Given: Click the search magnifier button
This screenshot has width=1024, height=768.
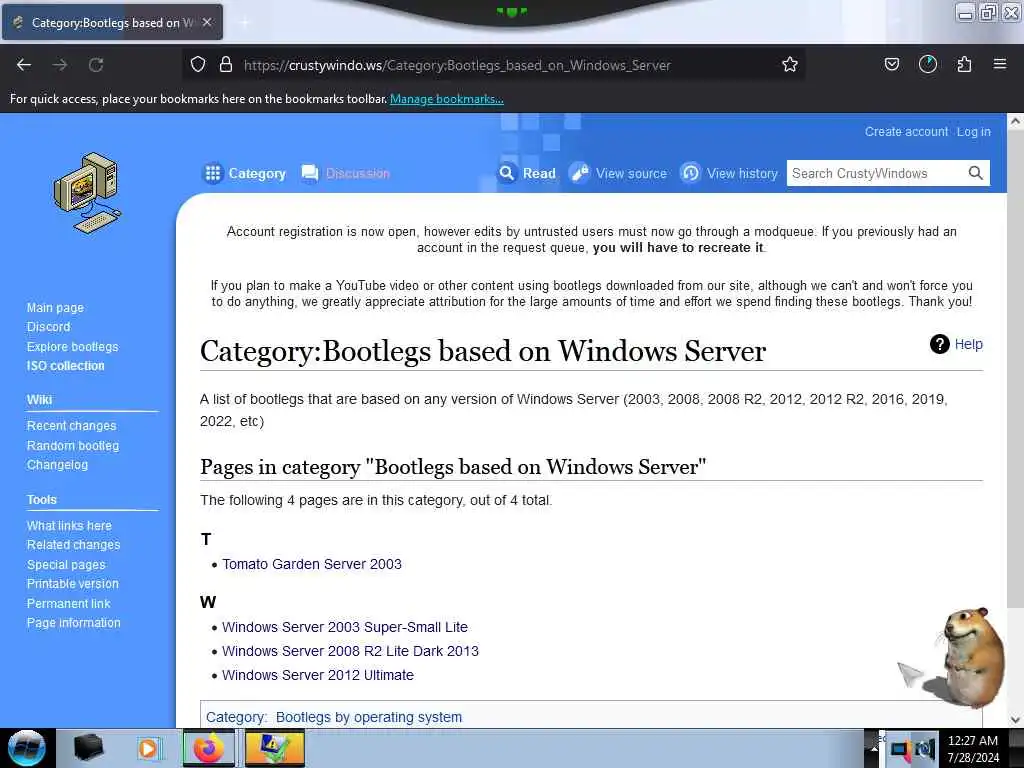Looking at the screenshot, I should pyautogui.click(x=975, y=173).
